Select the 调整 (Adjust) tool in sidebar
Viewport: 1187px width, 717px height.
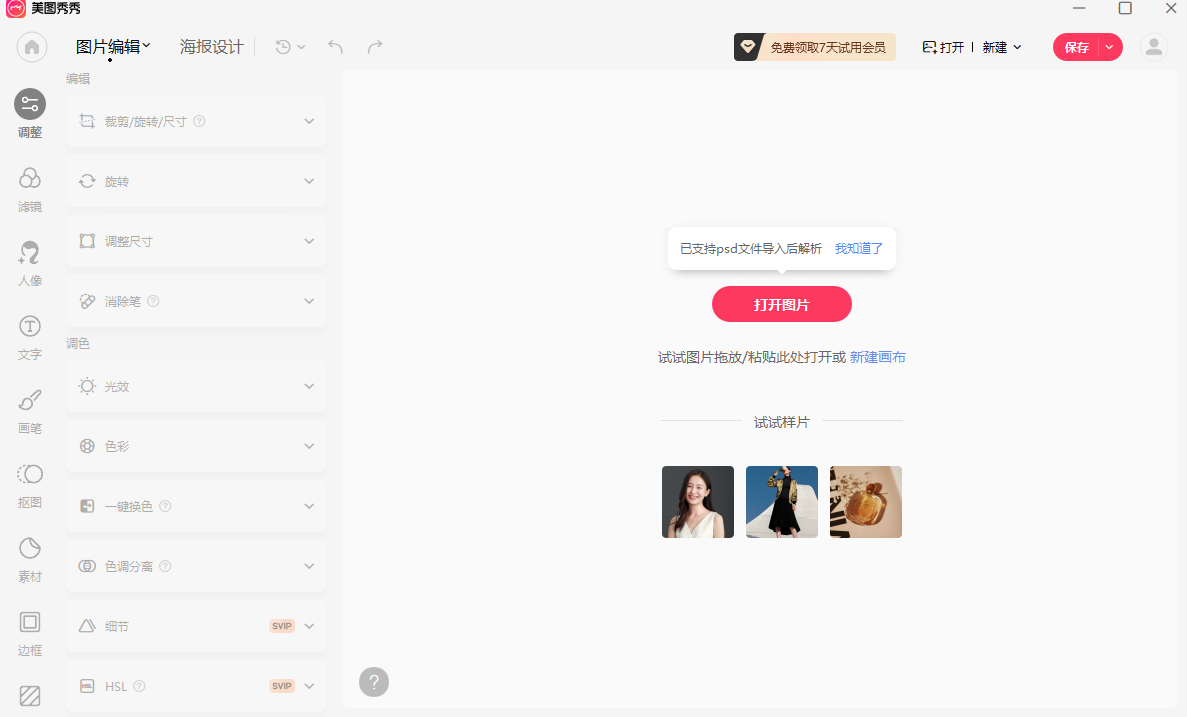pyautogui.click(x=29, y=112)
